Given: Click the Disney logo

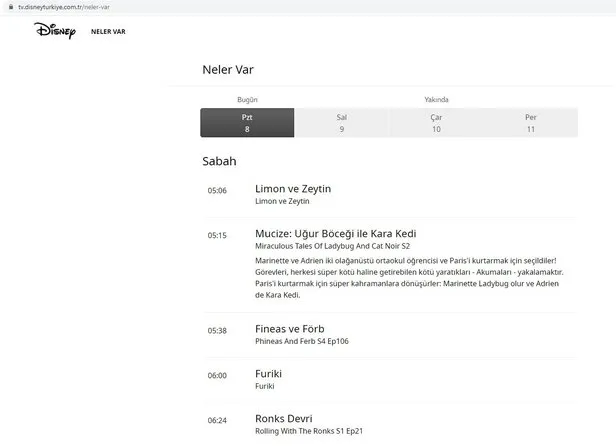Looking at the screenshot, I should point(55,31).
